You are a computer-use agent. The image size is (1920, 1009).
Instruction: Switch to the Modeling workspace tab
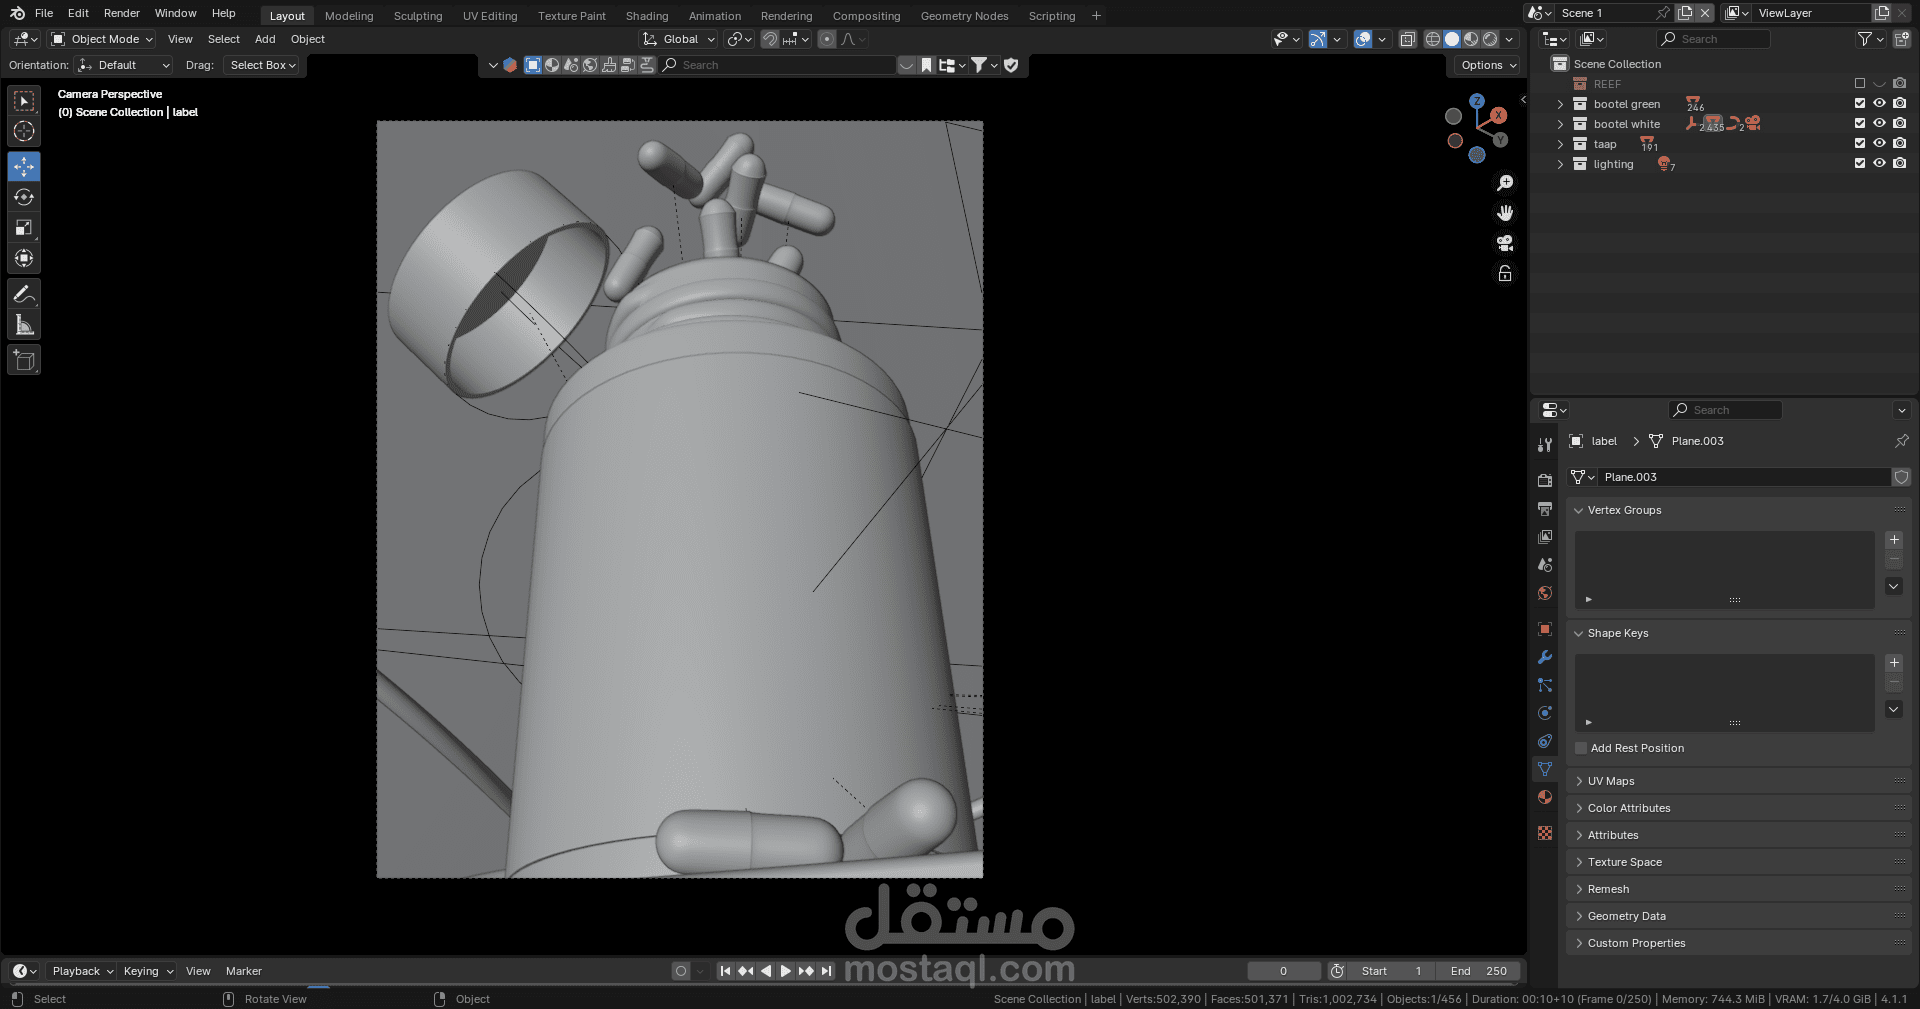coord(349,16)
